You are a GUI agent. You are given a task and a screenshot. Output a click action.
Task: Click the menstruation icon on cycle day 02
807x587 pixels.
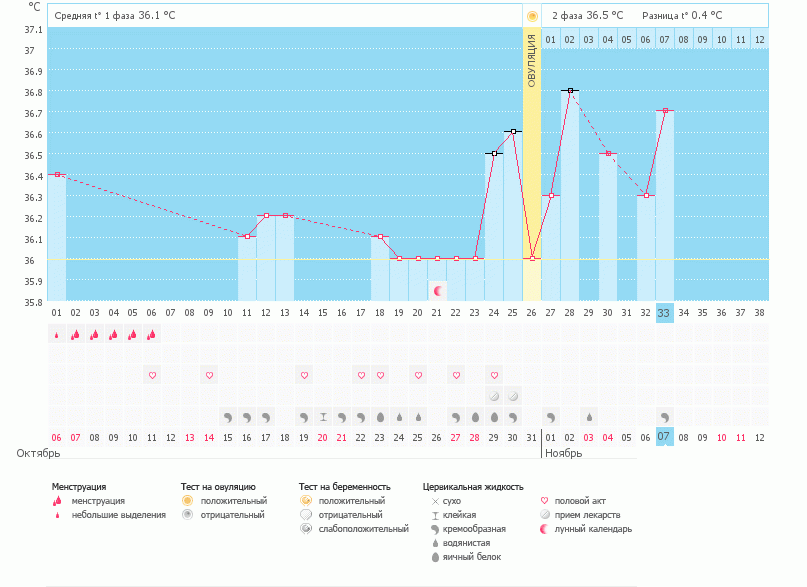(75, 335)
